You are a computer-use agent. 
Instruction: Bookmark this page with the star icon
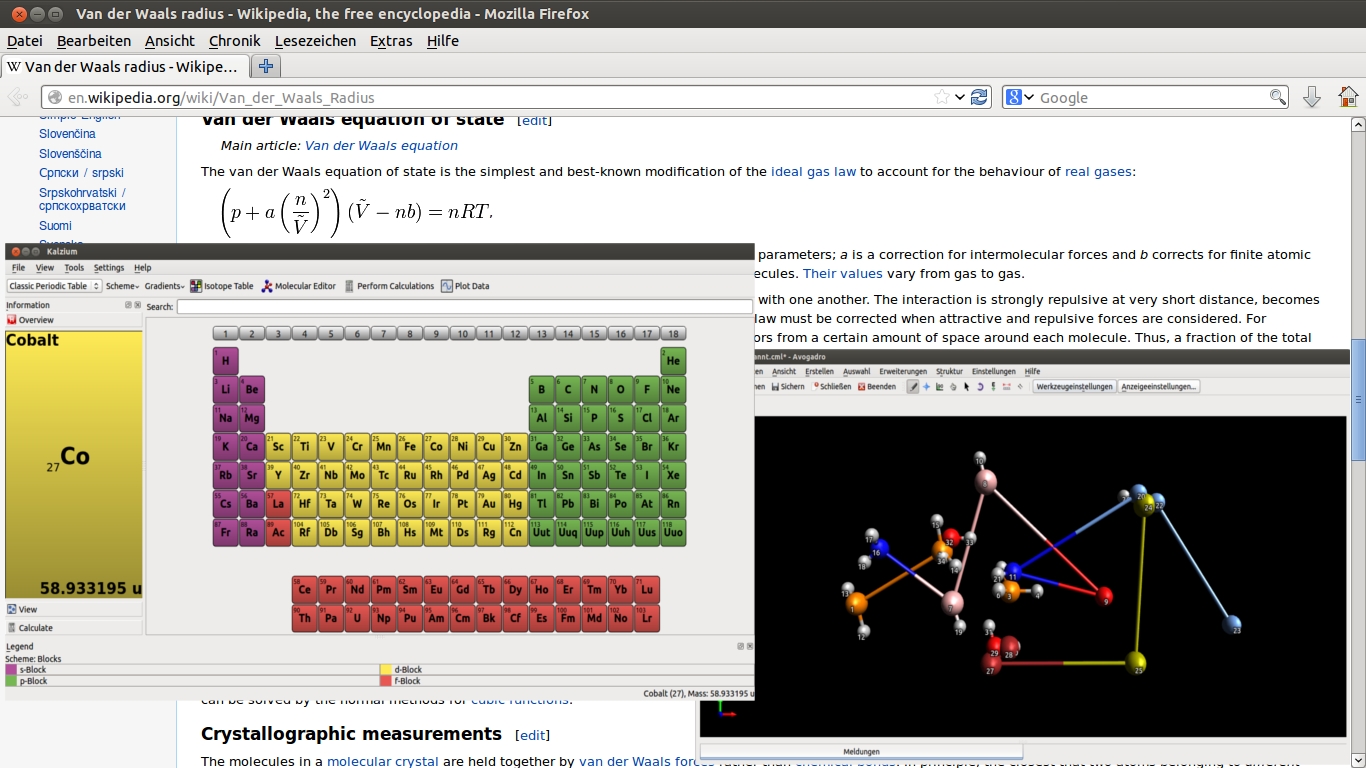(942, 97)
